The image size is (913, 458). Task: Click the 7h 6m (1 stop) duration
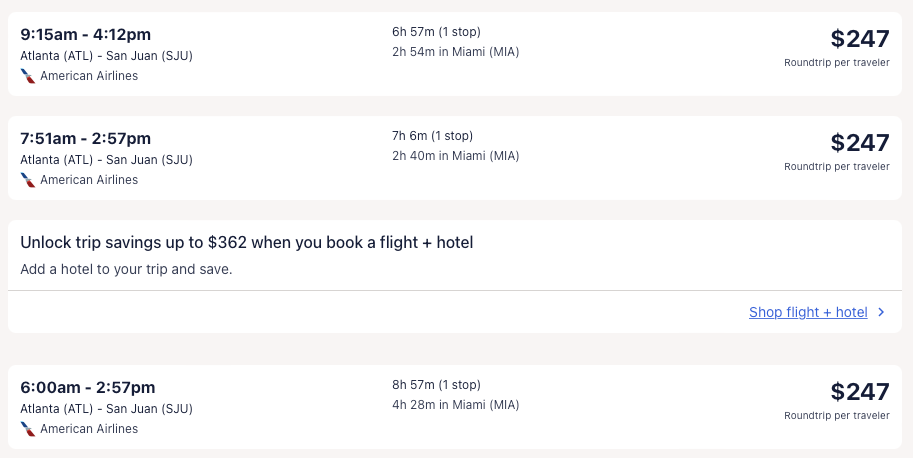(x=432, y=136)
